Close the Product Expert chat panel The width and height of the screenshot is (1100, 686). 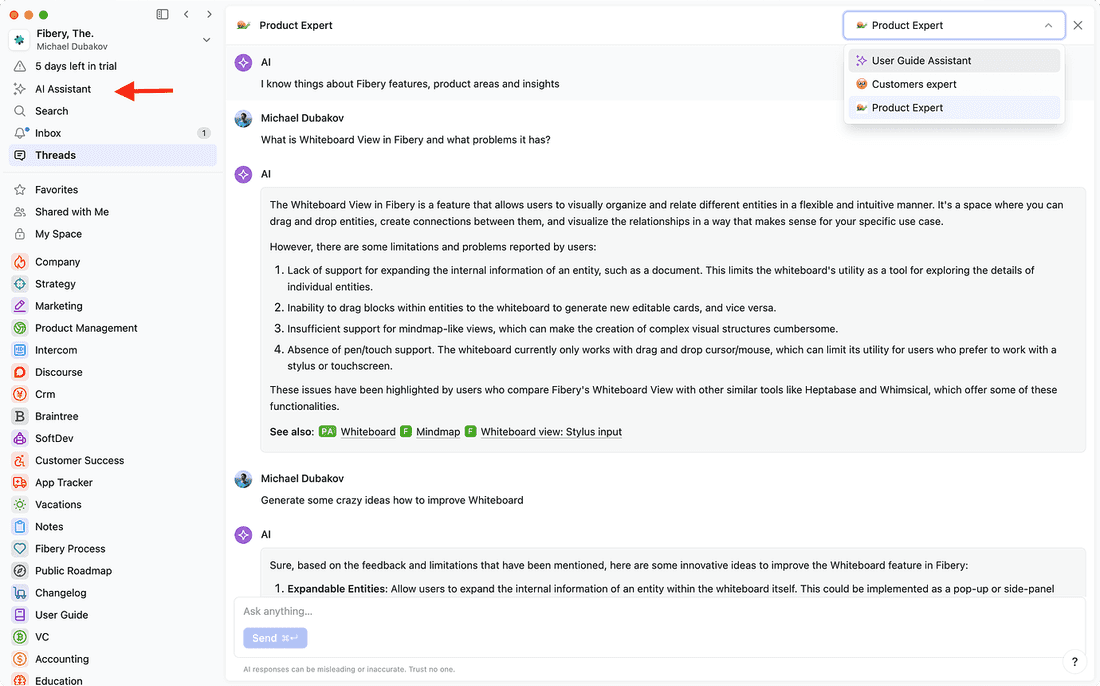click(x=1078, y=26)
